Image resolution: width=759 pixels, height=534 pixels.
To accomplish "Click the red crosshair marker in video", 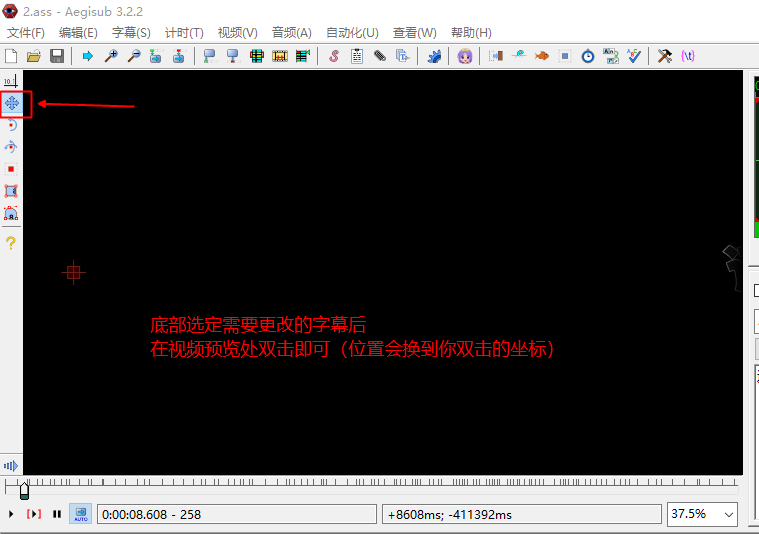I will tap(74, 273).
